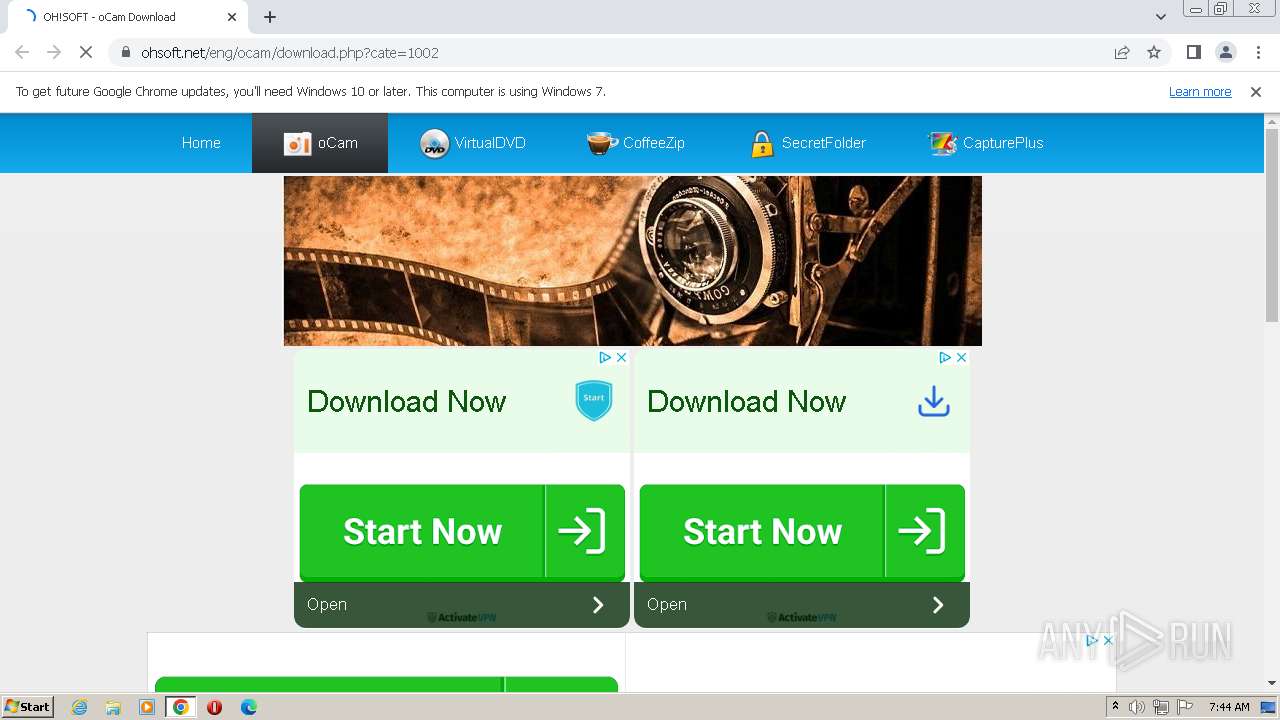This screenshot has height=720, width=1280.
Task: Click the taskbar clock showing 7:44 AM
Action: coord(1229,707)
